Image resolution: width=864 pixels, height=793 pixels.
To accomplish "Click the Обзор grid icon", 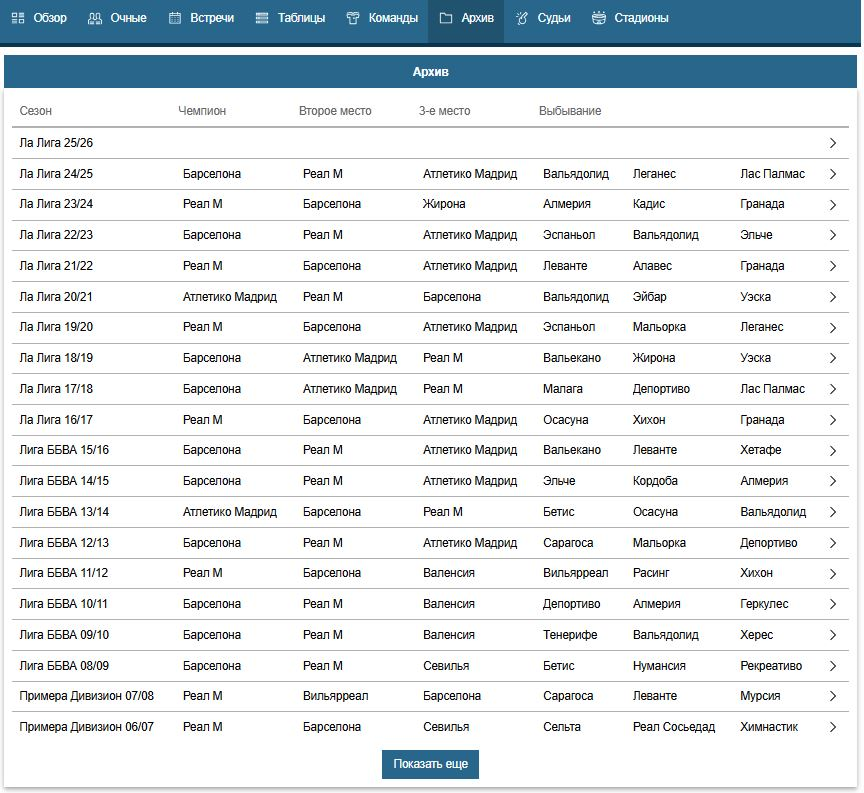I will (18, 18).
